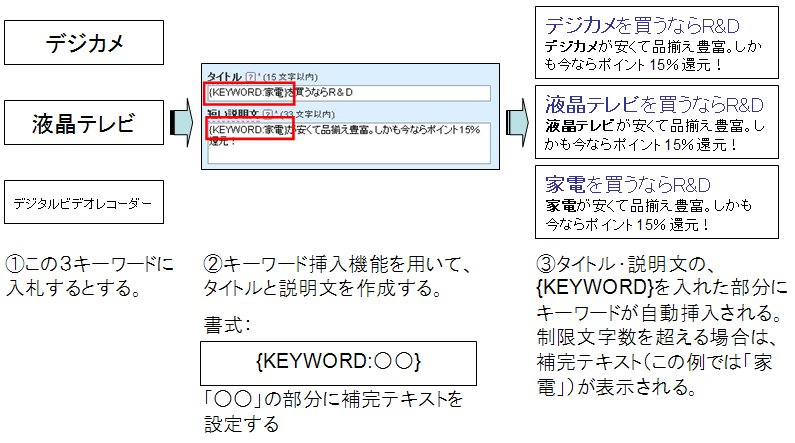Select the デジカメ keyword box

pyautogui.click(x=84, y=43)
